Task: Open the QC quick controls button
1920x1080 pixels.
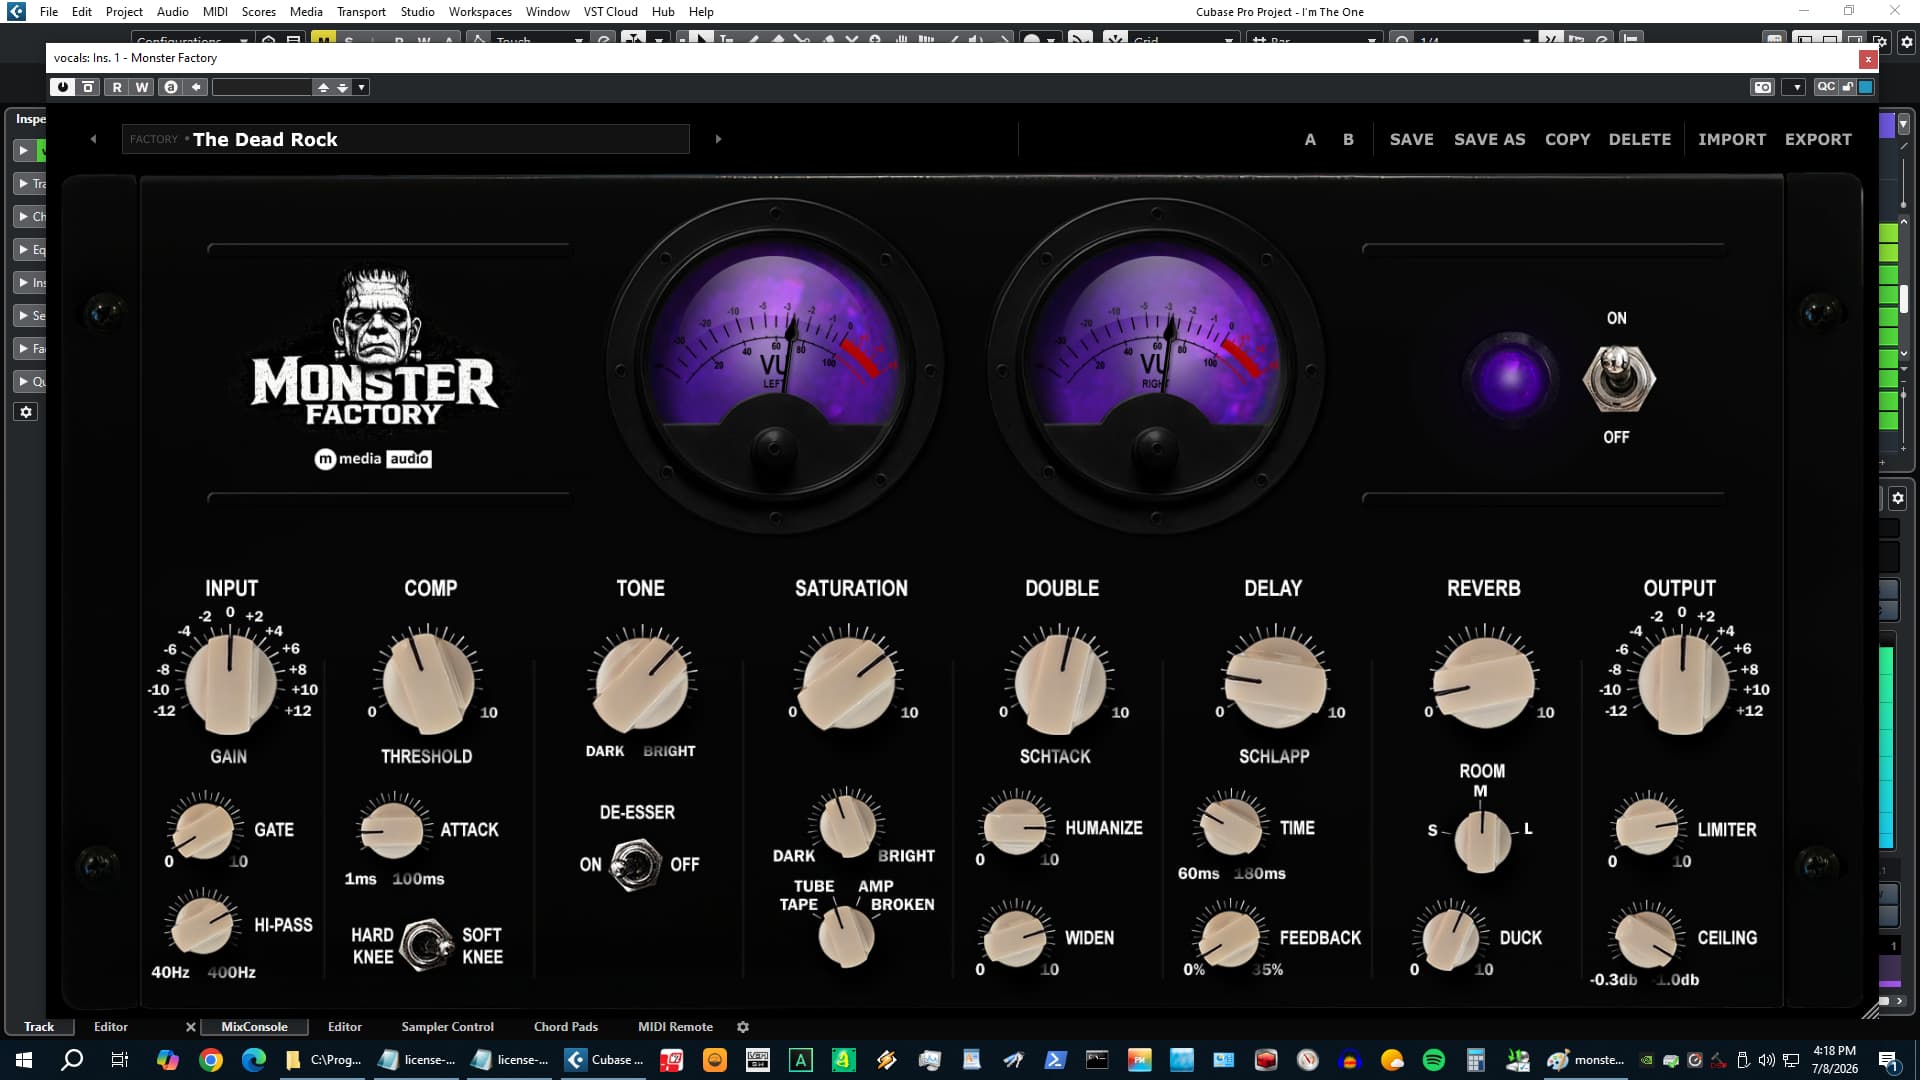Action: click(x=1826, y=87)
